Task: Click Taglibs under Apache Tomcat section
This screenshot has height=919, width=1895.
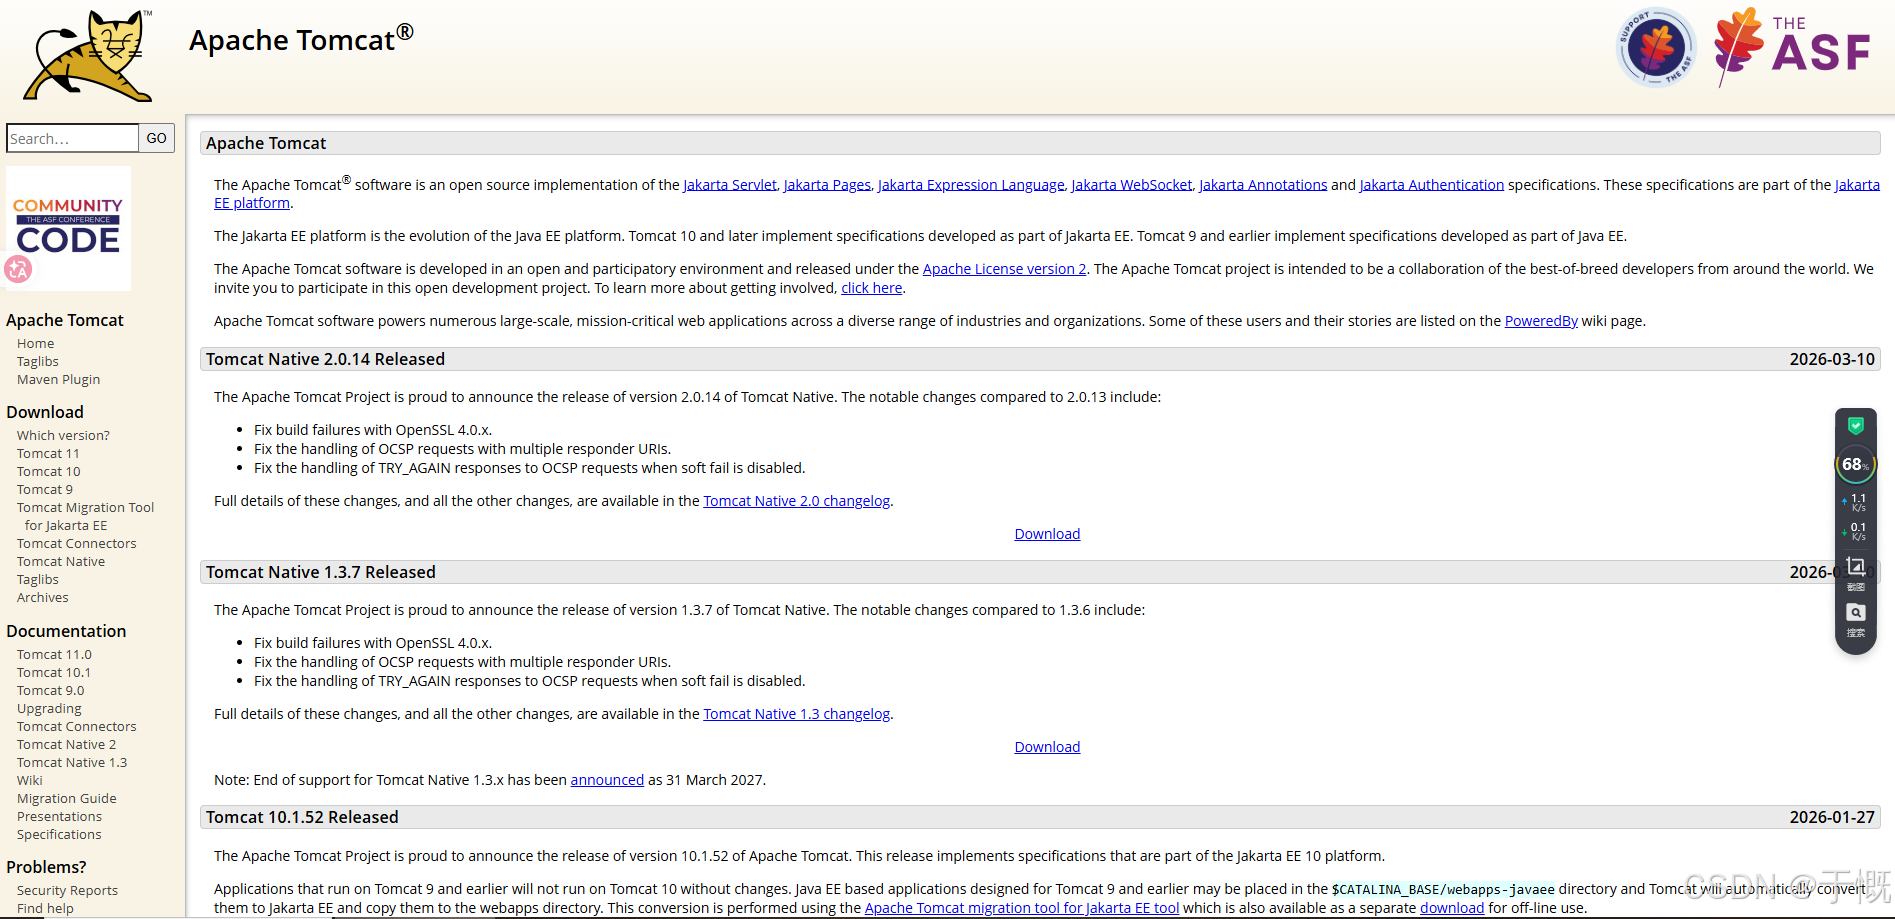Action: pyautogui.click(x=38, y=361)
